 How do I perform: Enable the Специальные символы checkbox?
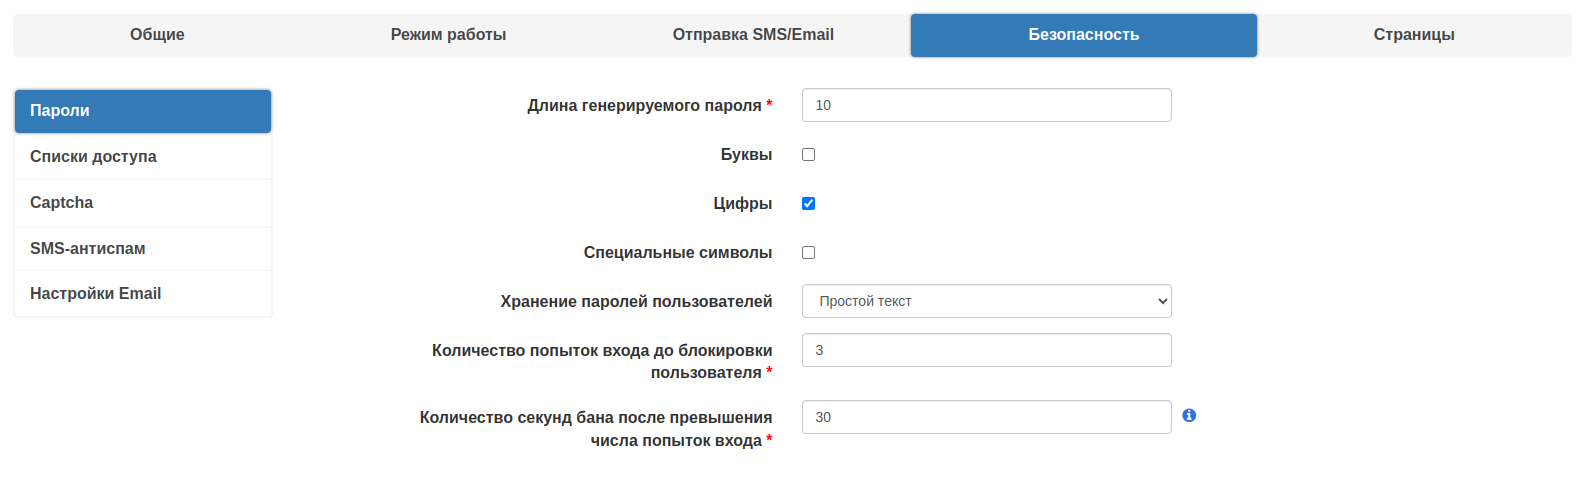(808, 253)
